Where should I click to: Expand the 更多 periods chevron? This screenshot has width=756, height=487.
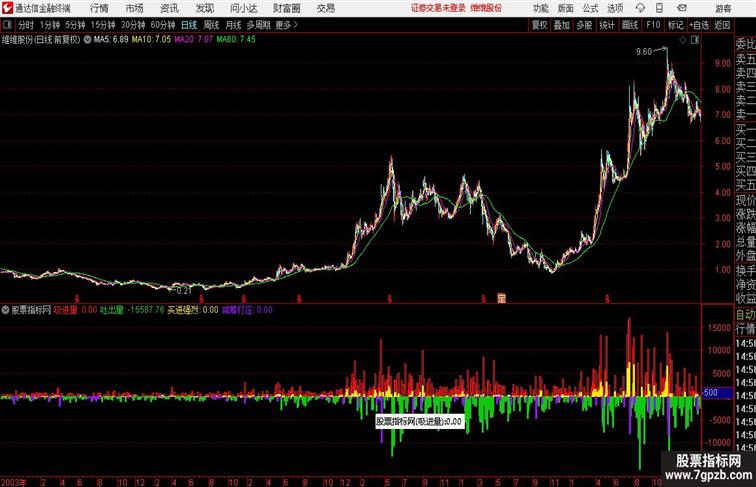286,25
